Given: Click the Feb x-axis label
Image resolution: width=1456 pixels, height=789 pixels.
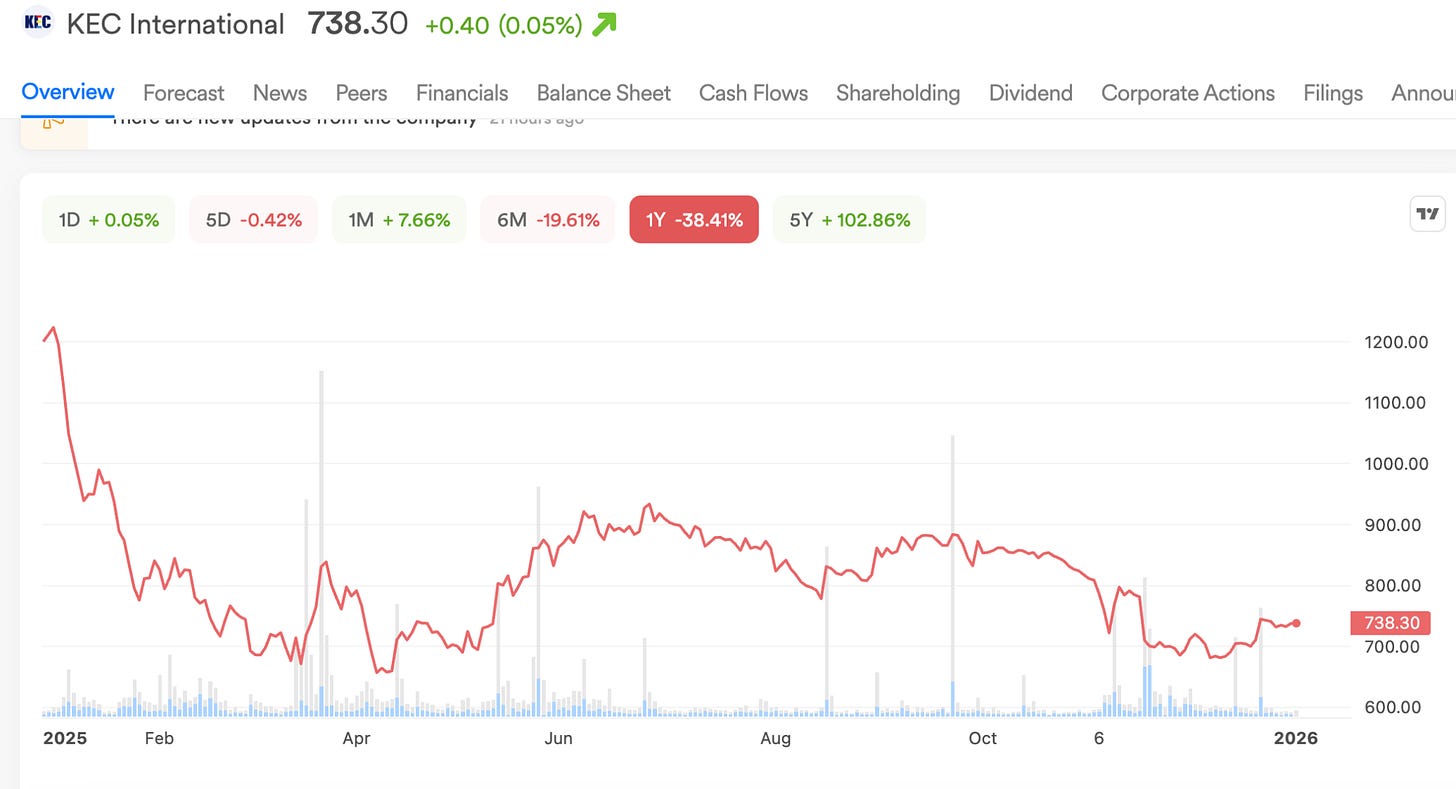Looking at the screenshot, I should 159,739.
